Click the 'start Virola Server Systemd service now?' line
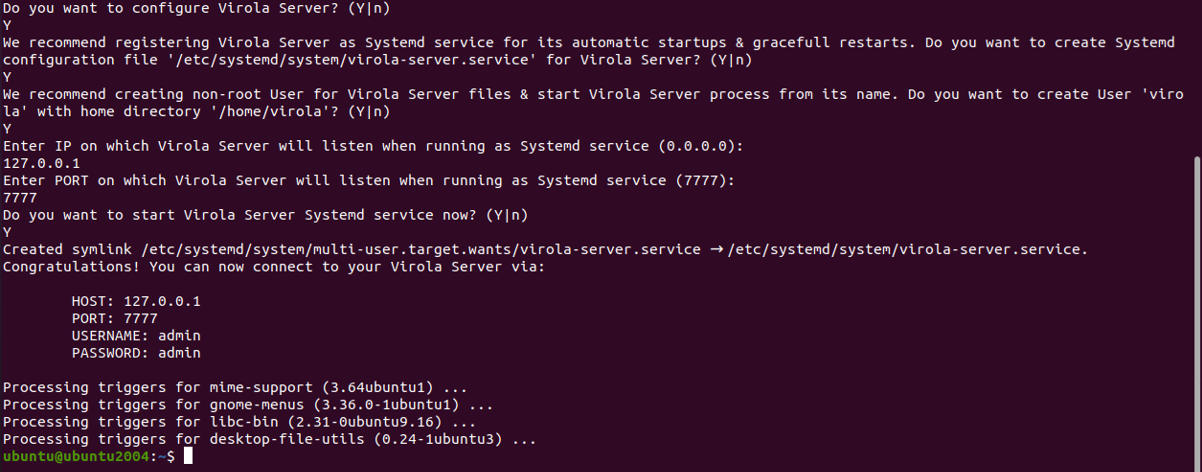 [x=265, y=215]
